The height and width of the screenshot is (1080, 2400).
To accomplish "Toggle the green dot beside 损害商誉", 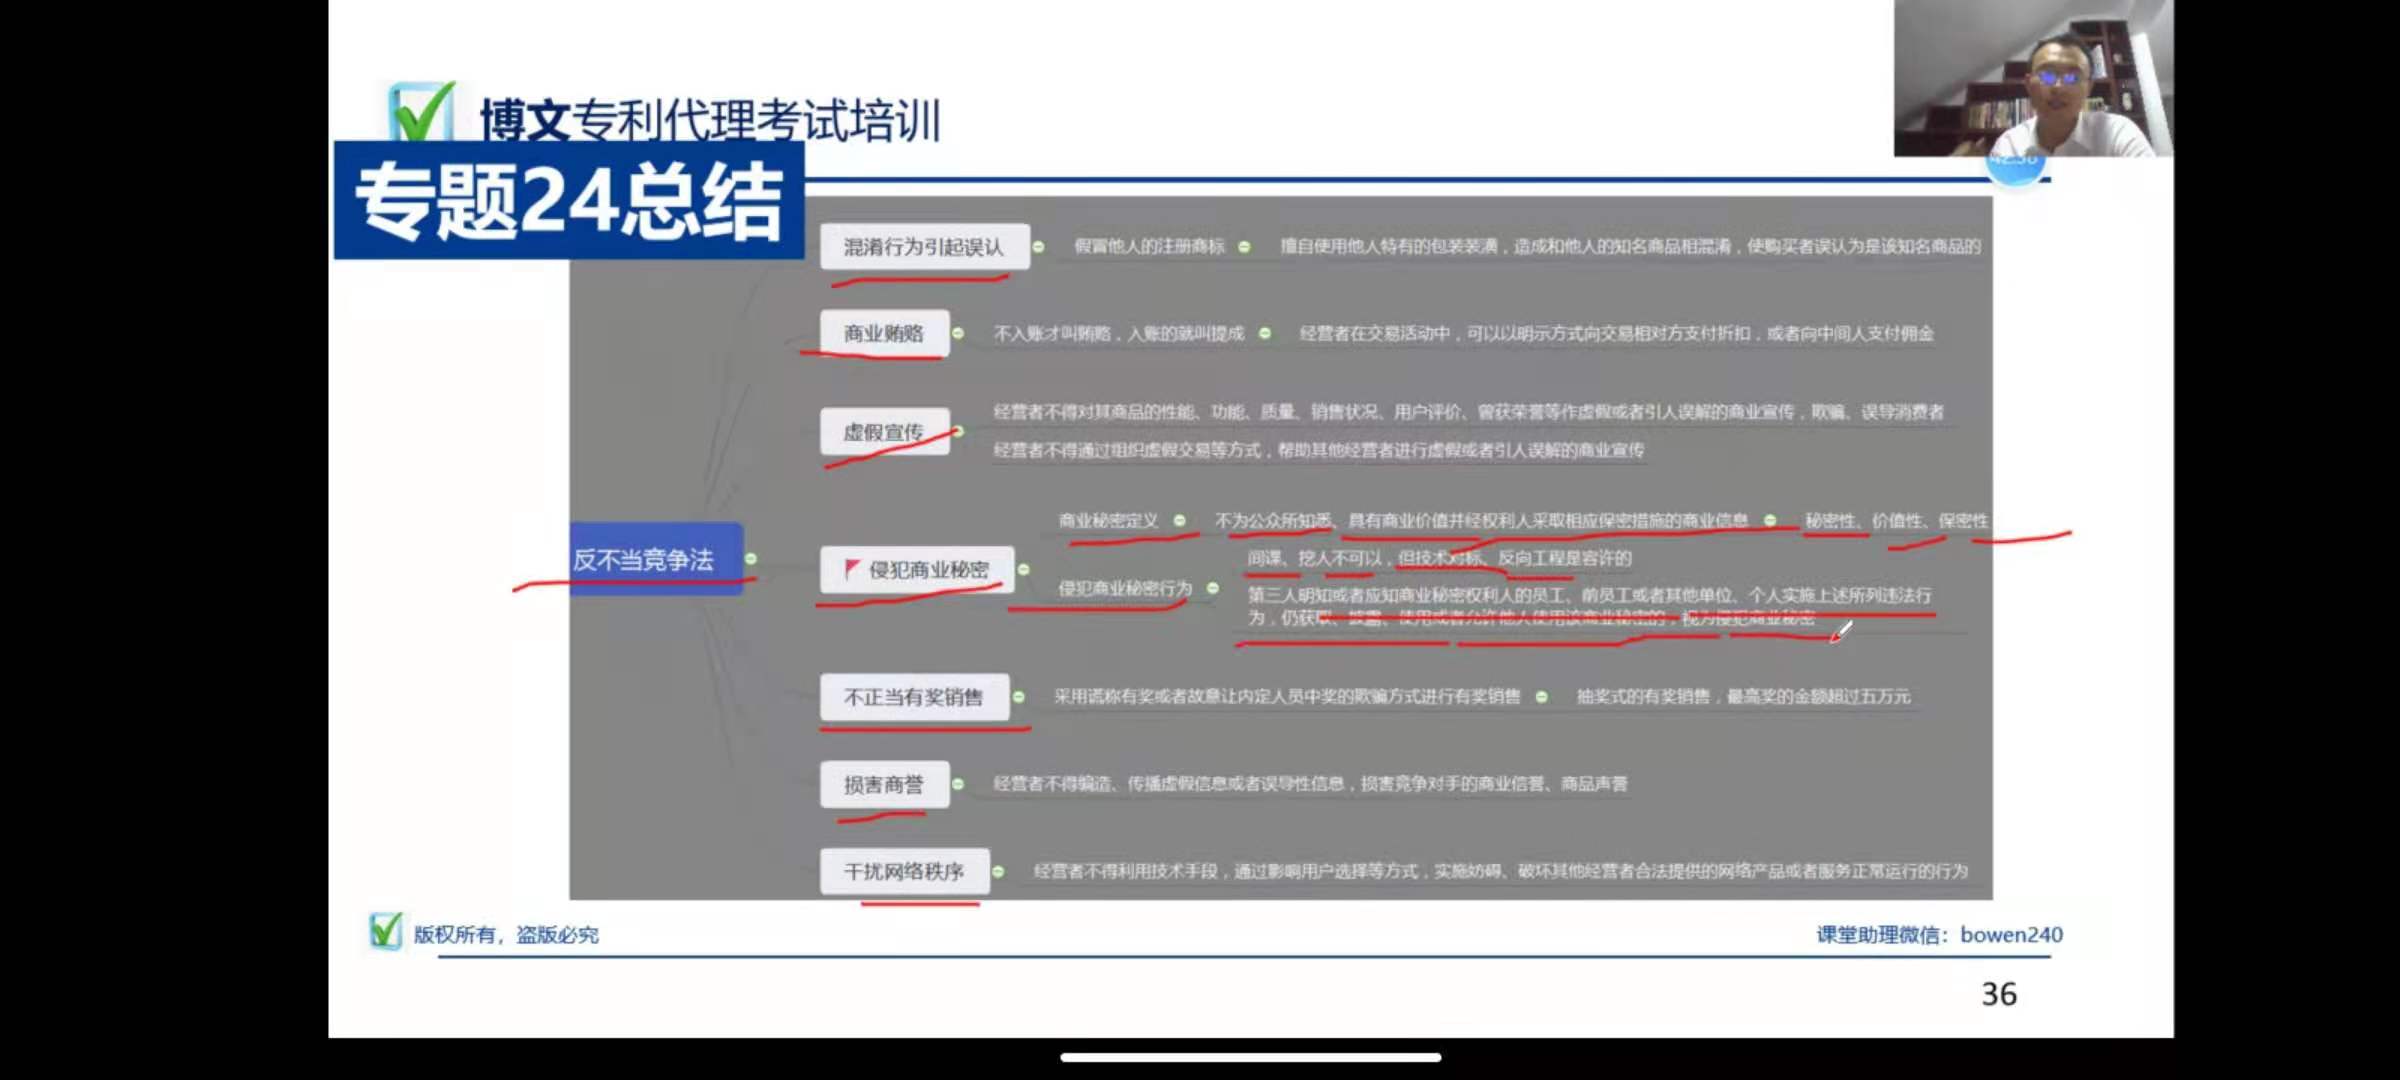I will 958,784.
